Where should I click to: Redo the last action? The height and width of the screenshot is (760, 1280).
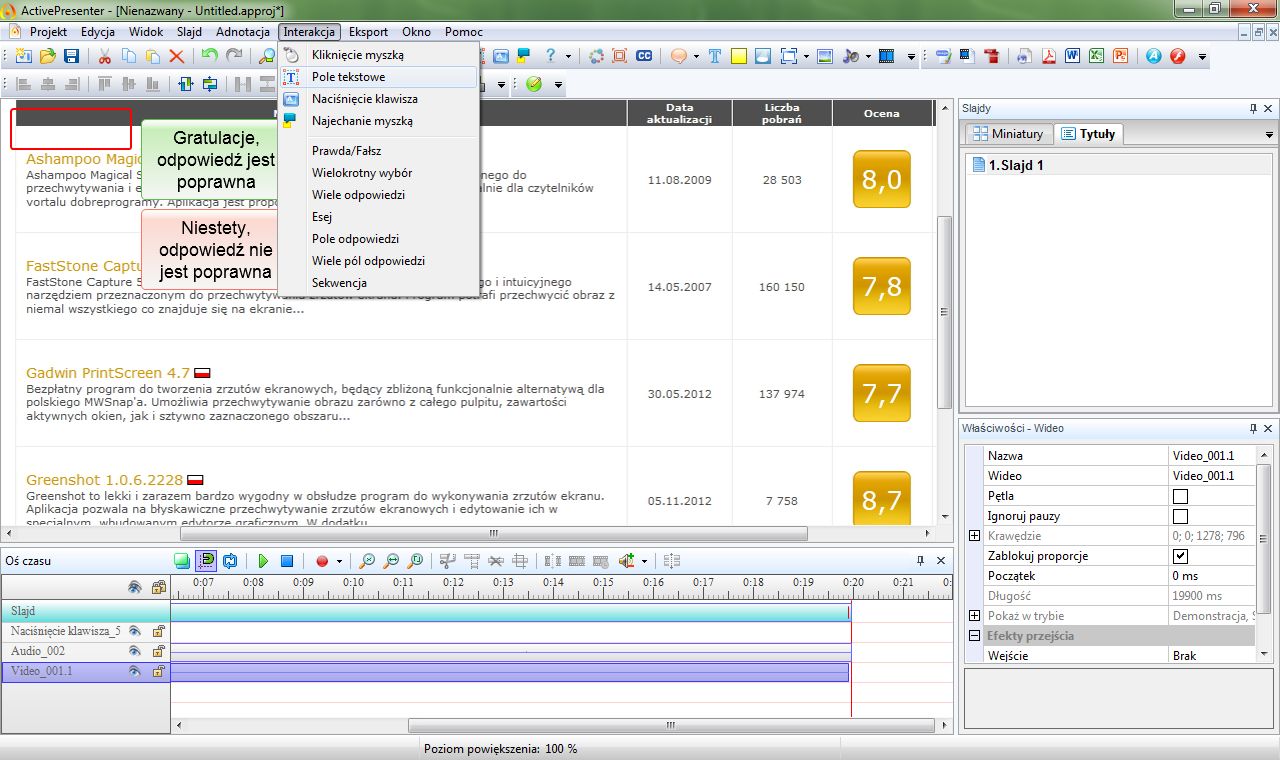pos(233,57)
